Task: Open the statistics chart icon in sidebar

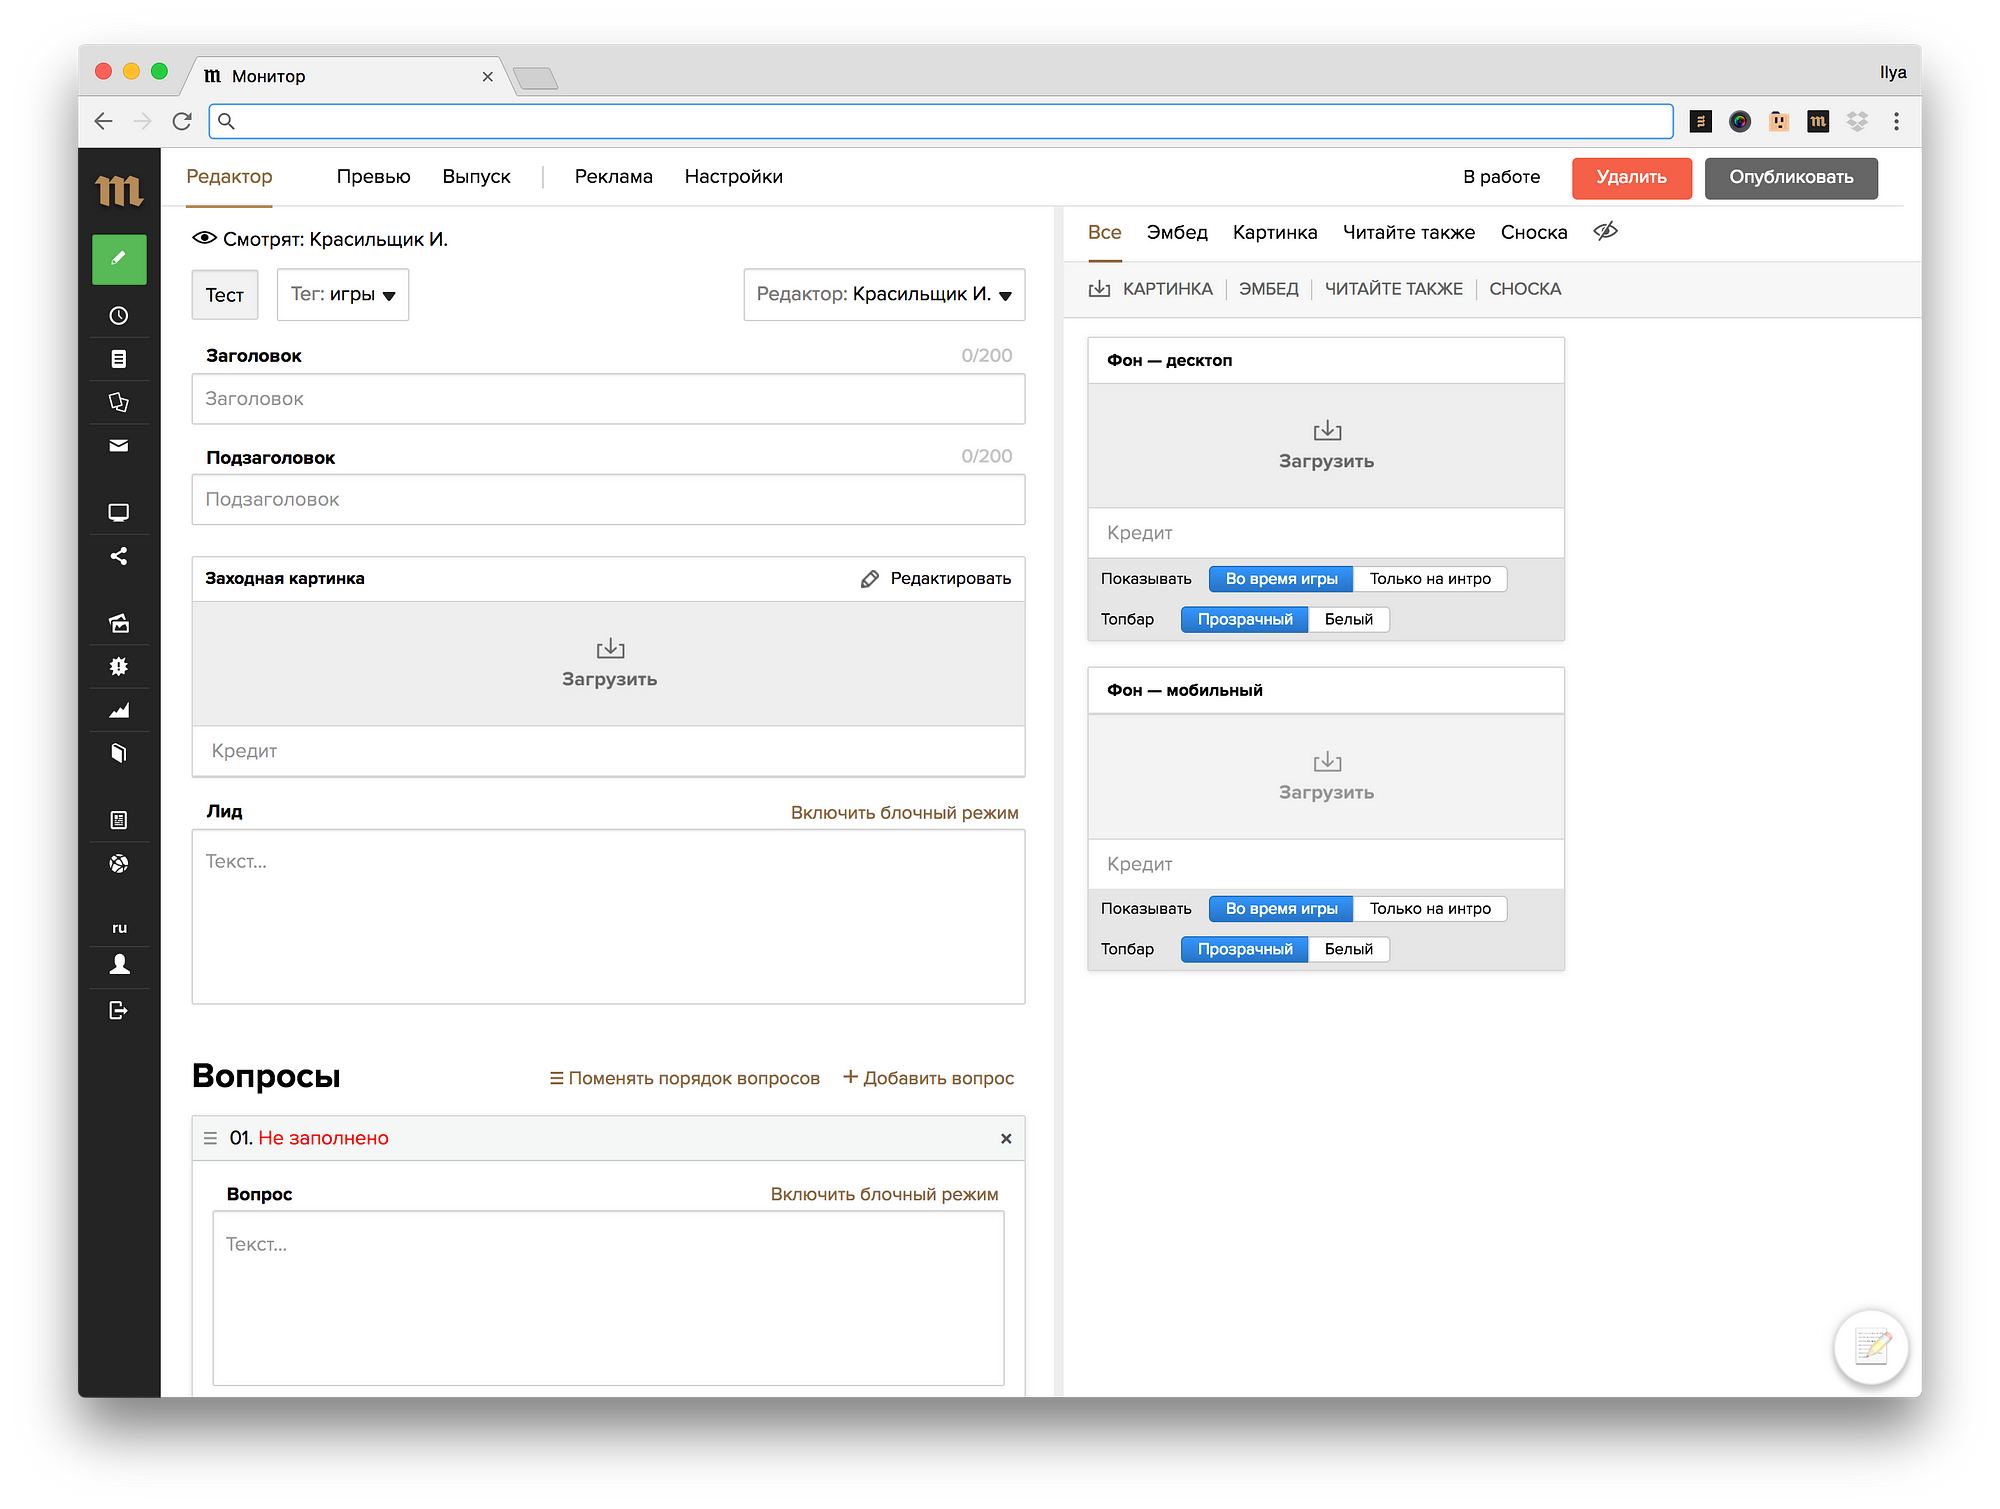Action: point(119,710)
